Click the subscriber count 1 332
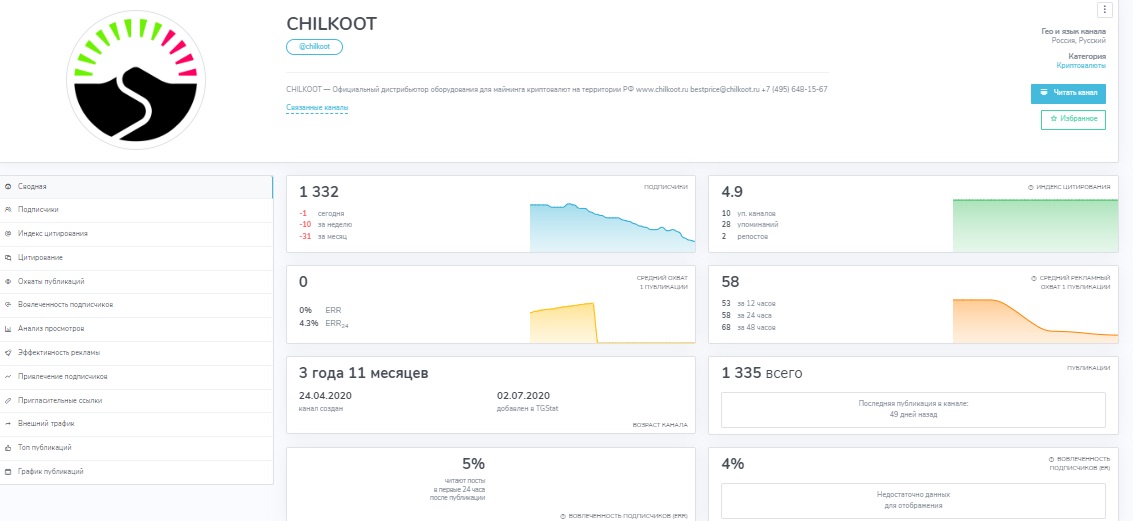This screenshot has height=521, width=1133. [x=319, y=191]
